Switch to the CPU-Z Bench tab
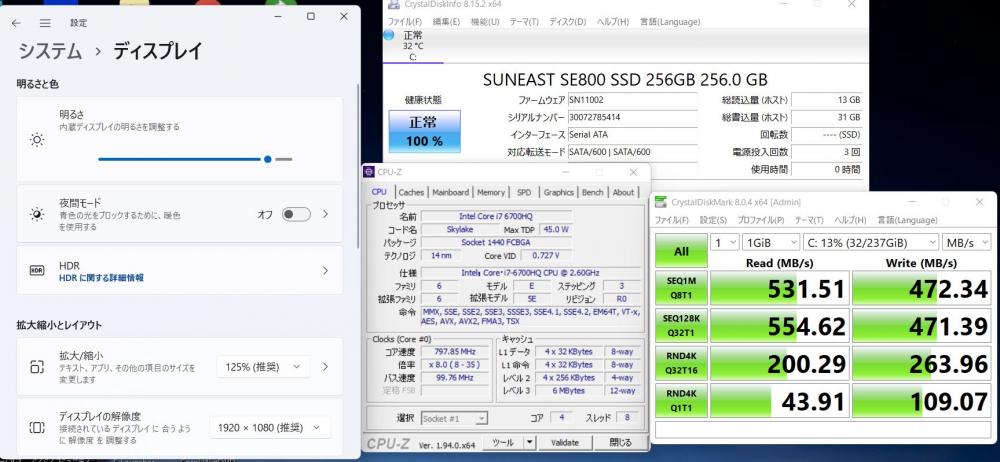The image size is (1000, 462). (592, 192)
